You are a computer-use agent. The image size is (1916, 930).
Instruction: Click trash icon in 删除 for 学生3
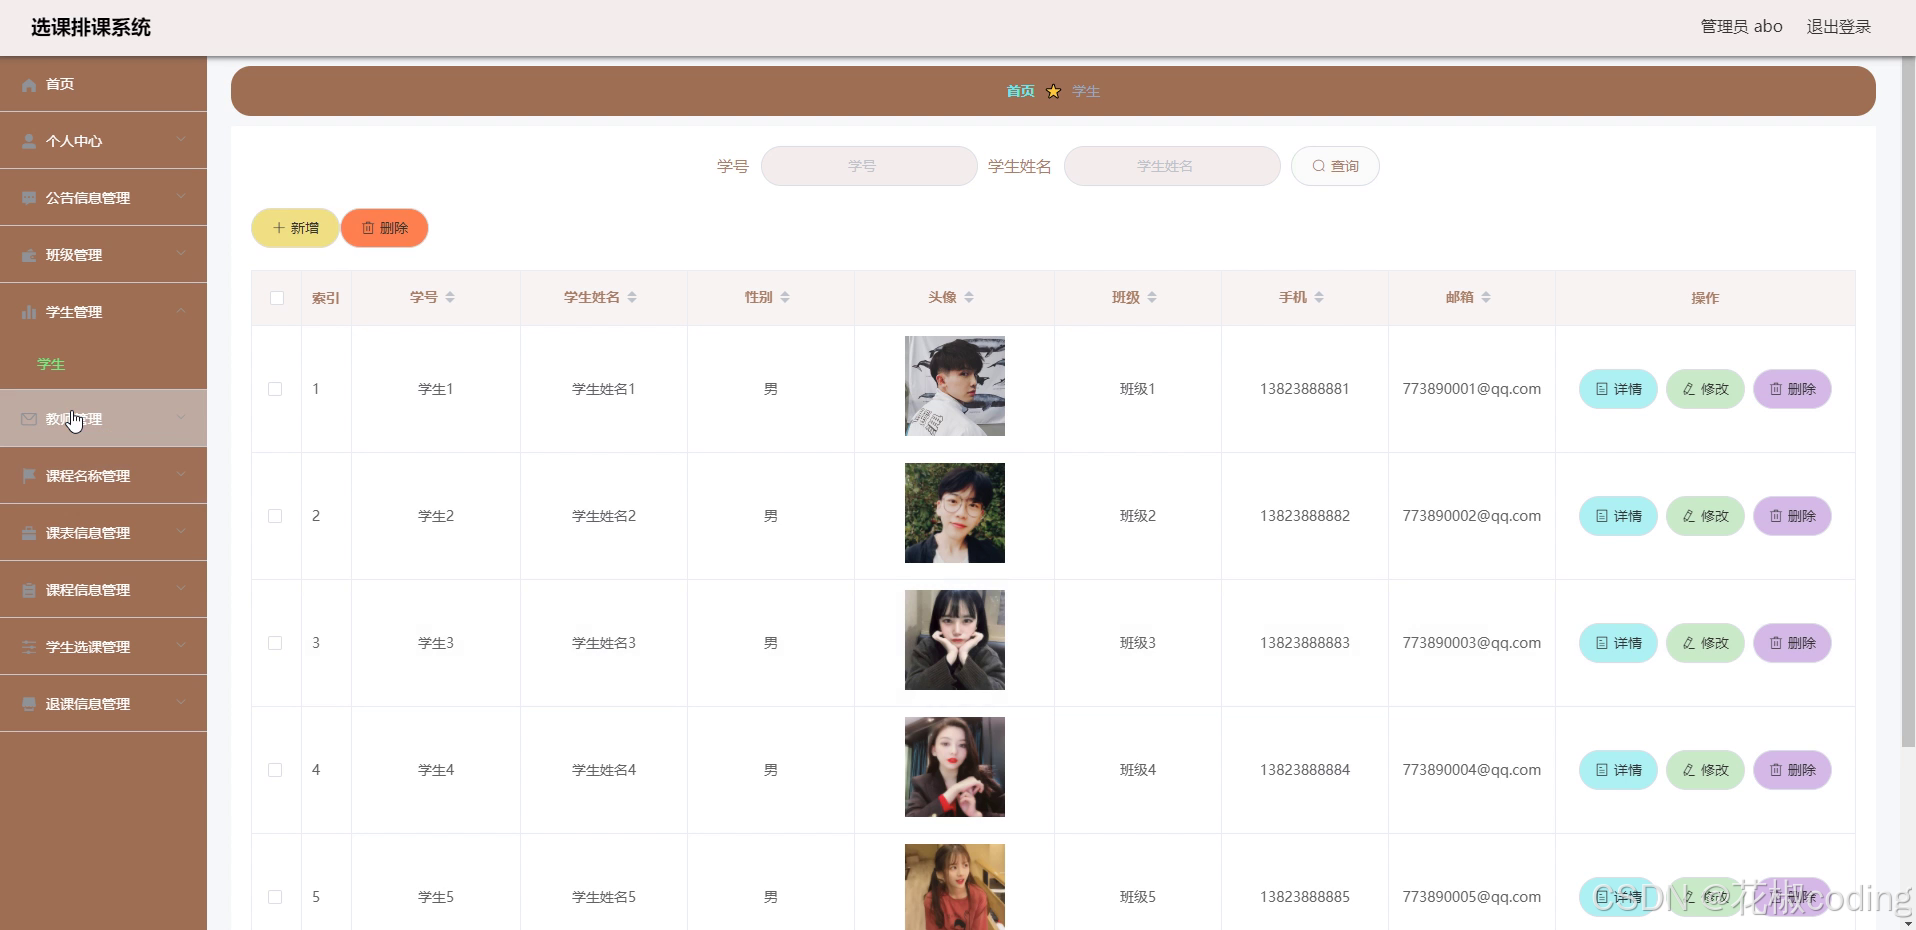(1776, 643)
